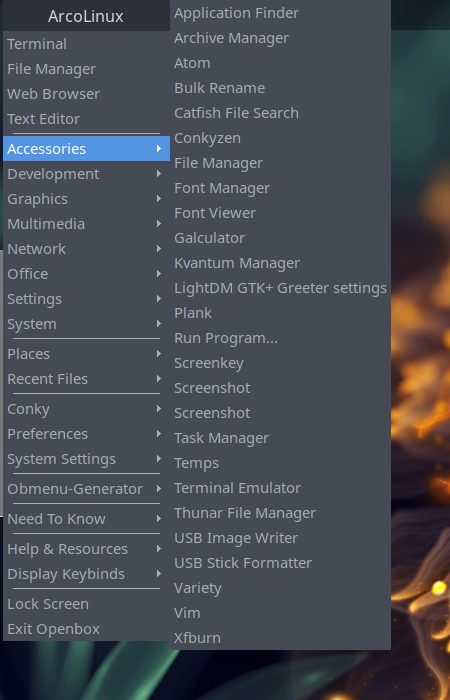Open Kvantum Manager
Image resolution: width=450 pixels, height=700 pixels.
pos(280,263)
